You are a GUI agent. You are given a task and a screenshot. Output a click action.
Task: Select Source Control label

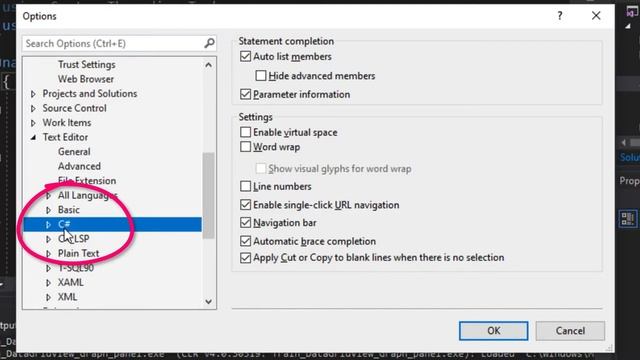[74, 108]
